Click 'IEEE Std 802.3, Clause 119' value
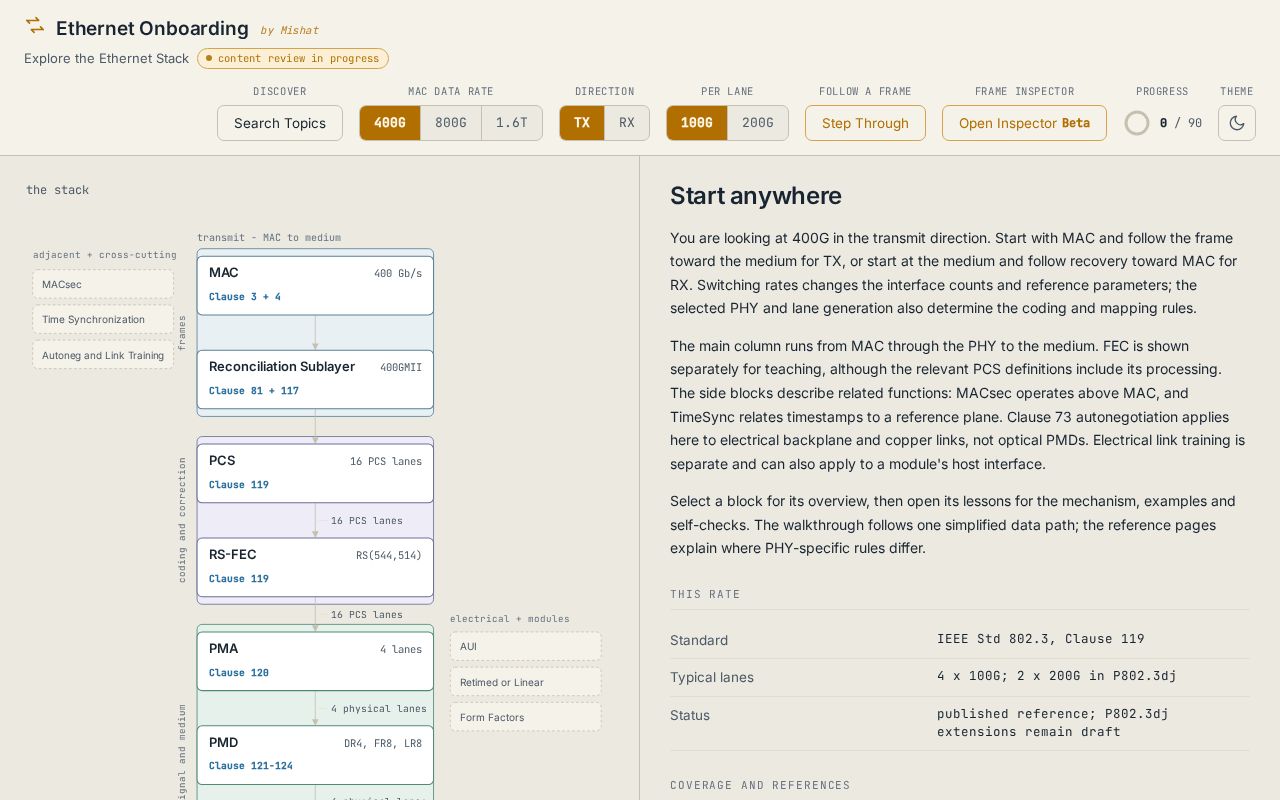Screen dimensions: 1280x800 1041,639
